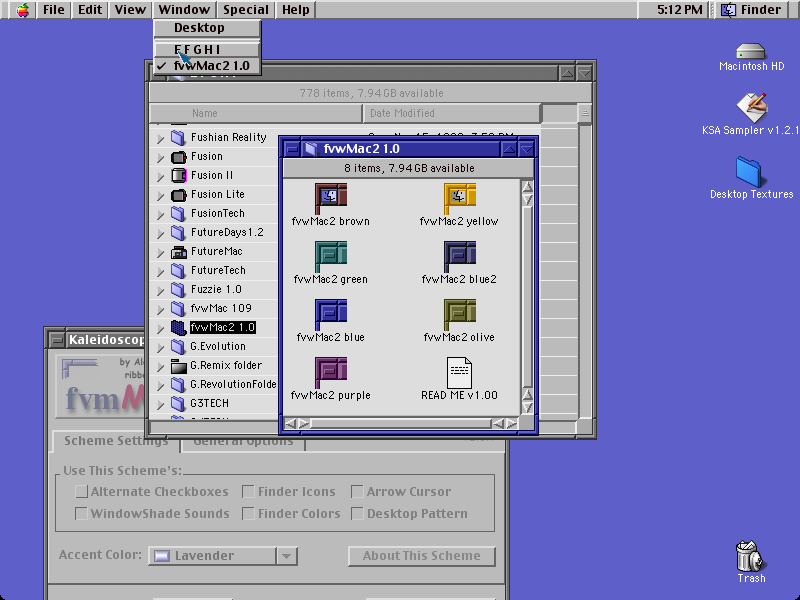Image resolution: width=800 pixels, height=600 pixels.
Task: Select the FutureMac item icon
Action: (x=179, y=252)
